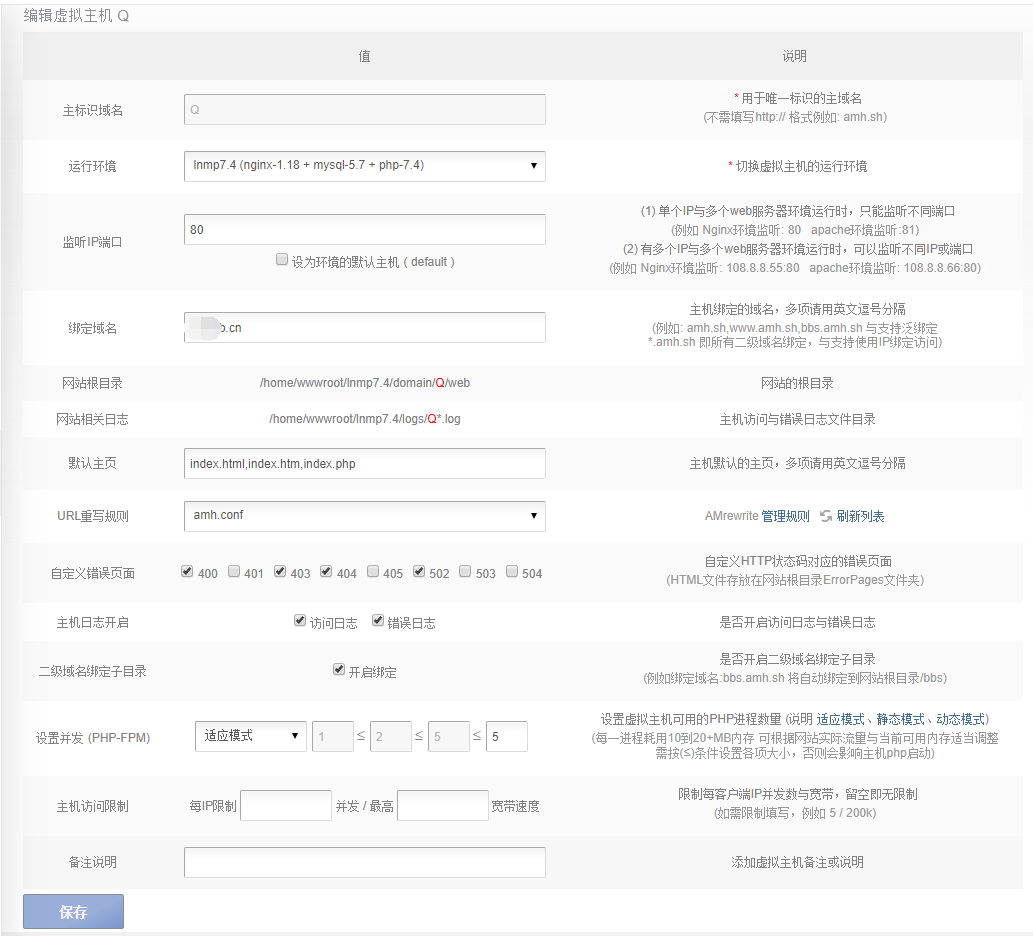Image resolution: width=1033 pixels, height=936 pixels.
Task: Toggle the 设为环境的默认主机 checkbox
Action: click(x=282, y=260)
